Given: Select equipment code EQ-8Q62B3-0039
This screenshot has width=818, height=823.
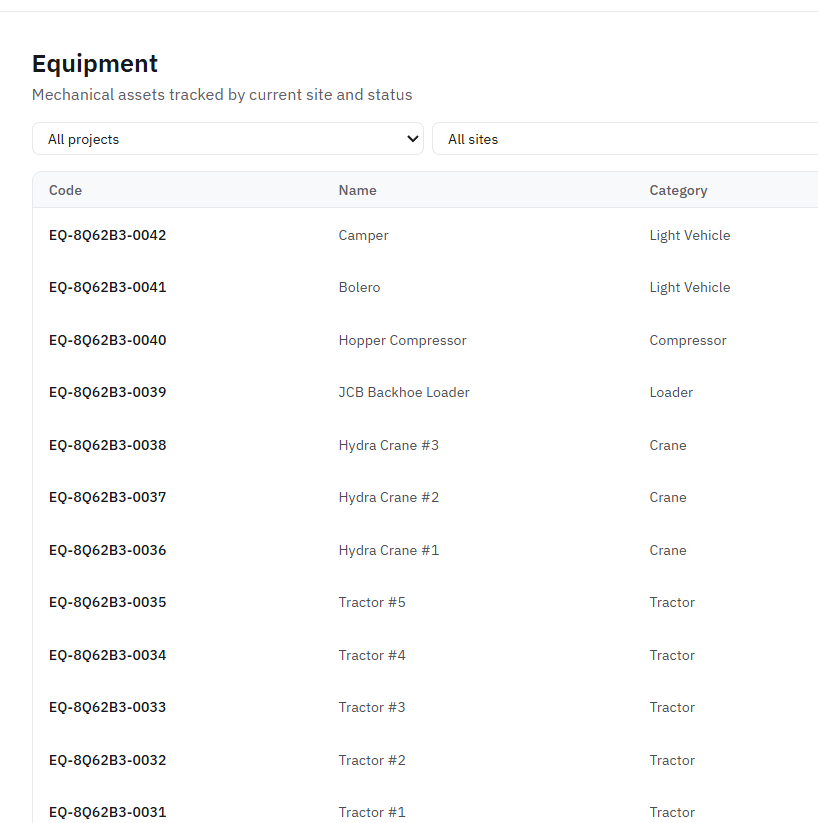Looking at the screenshot, I should [x=107, y=392].
